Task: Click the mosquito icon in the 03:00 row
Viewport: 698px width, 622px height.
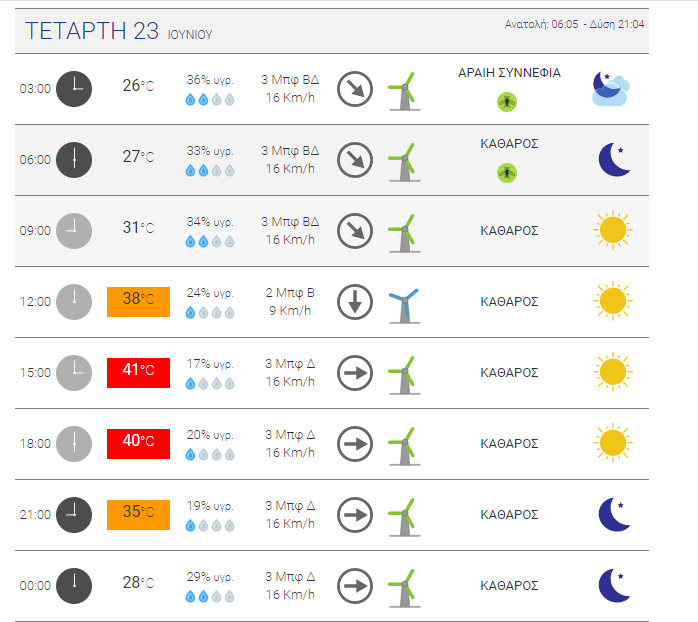Action: [507, 102]
